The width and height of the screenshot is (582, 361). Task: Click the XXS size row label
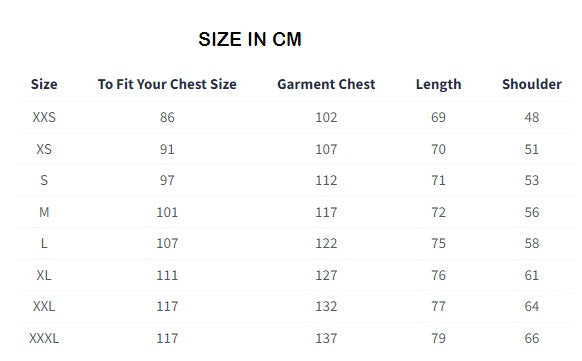pos(44,117)
